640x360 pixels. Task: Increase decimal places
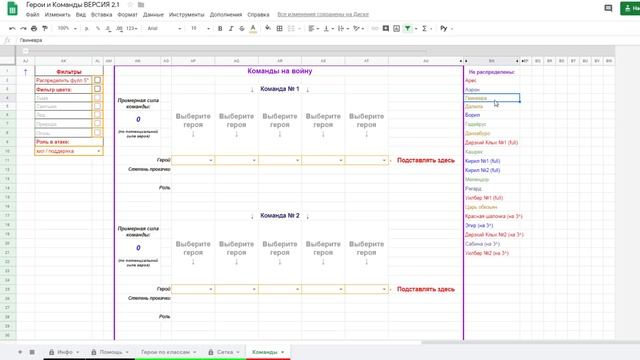pos(119,29)
